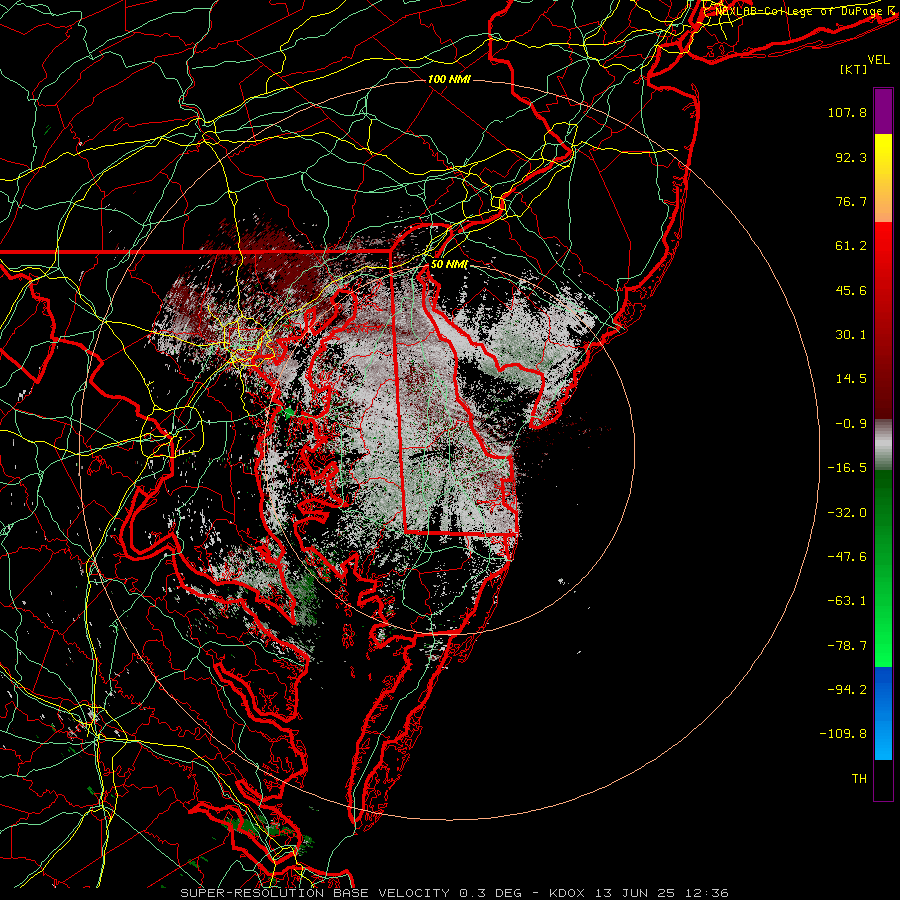Click the -16.5 velocity scale value

pos(847,468)
